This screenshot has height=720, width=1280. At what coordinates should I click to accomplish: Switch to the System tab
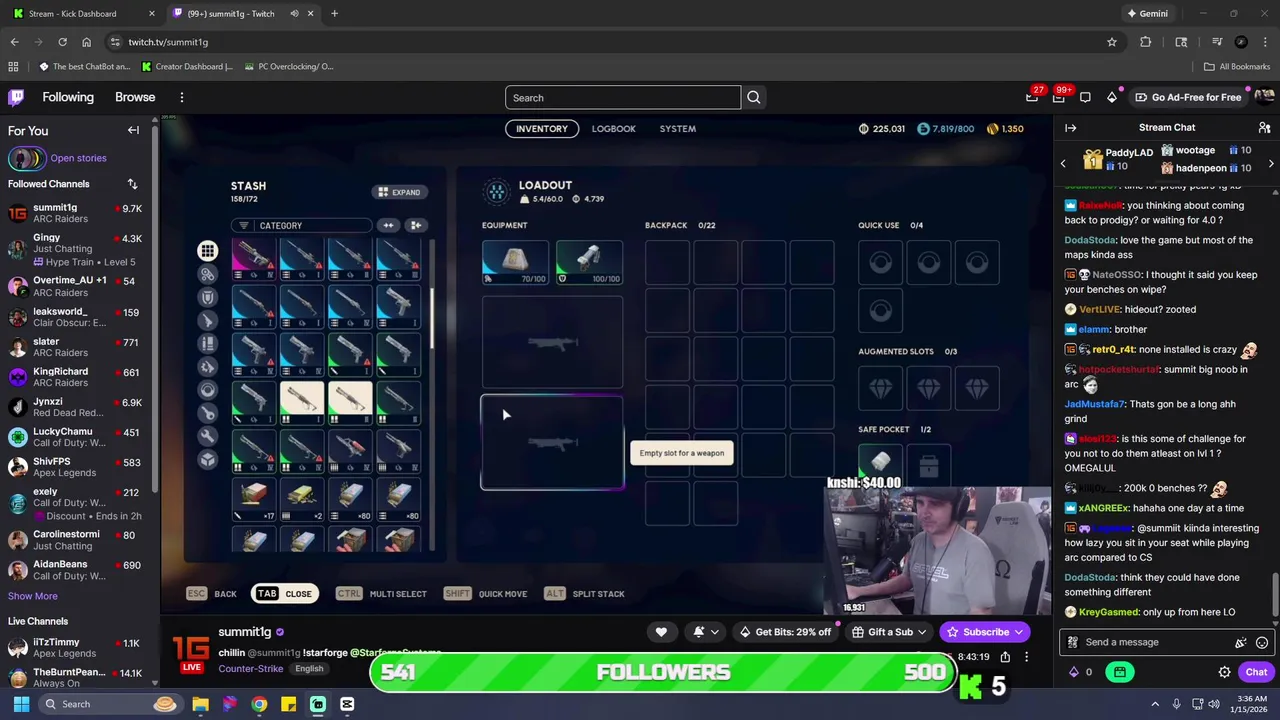pyautogui.click(x=677, y=129)
